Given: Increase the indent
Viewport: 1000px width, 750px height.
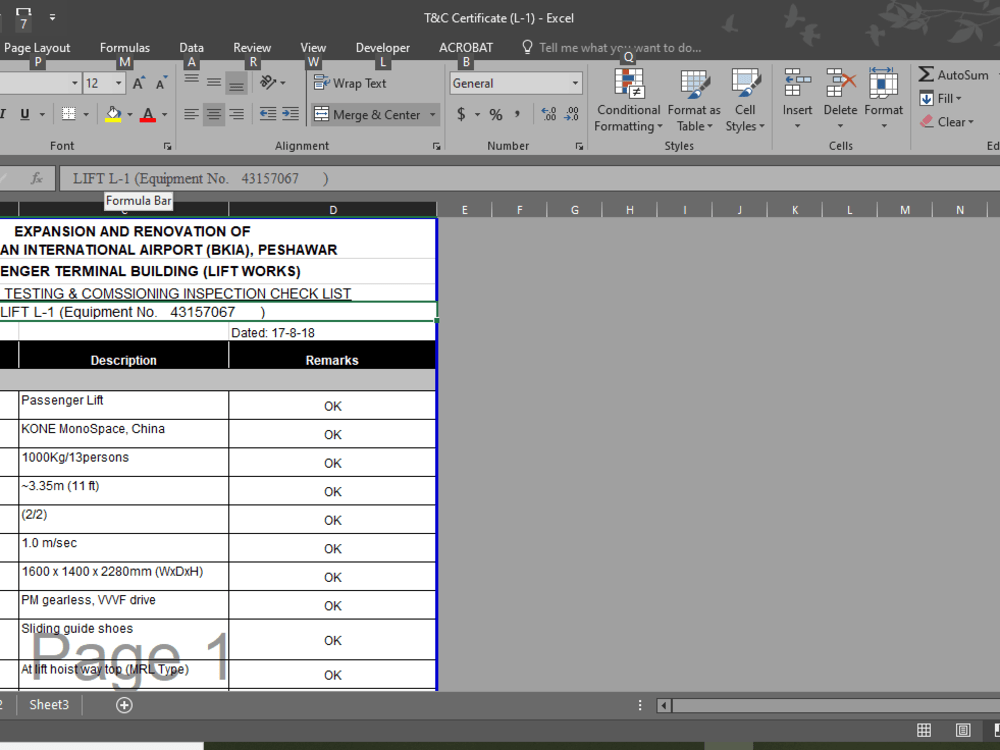Looking at the screenshot, I should [x=290, y=115].
